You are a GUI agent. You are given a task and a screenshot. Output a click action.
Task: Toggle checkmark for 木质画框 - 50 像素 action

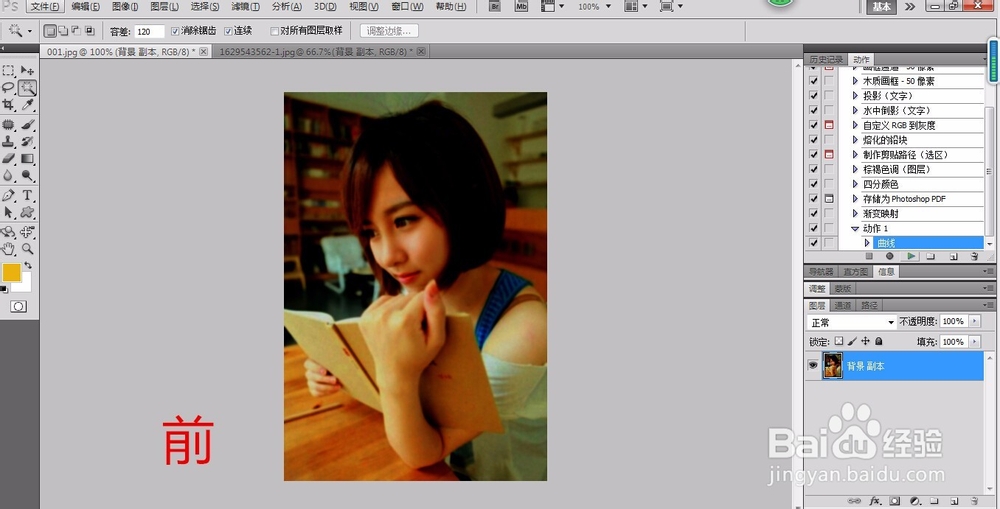click(813, 81)
